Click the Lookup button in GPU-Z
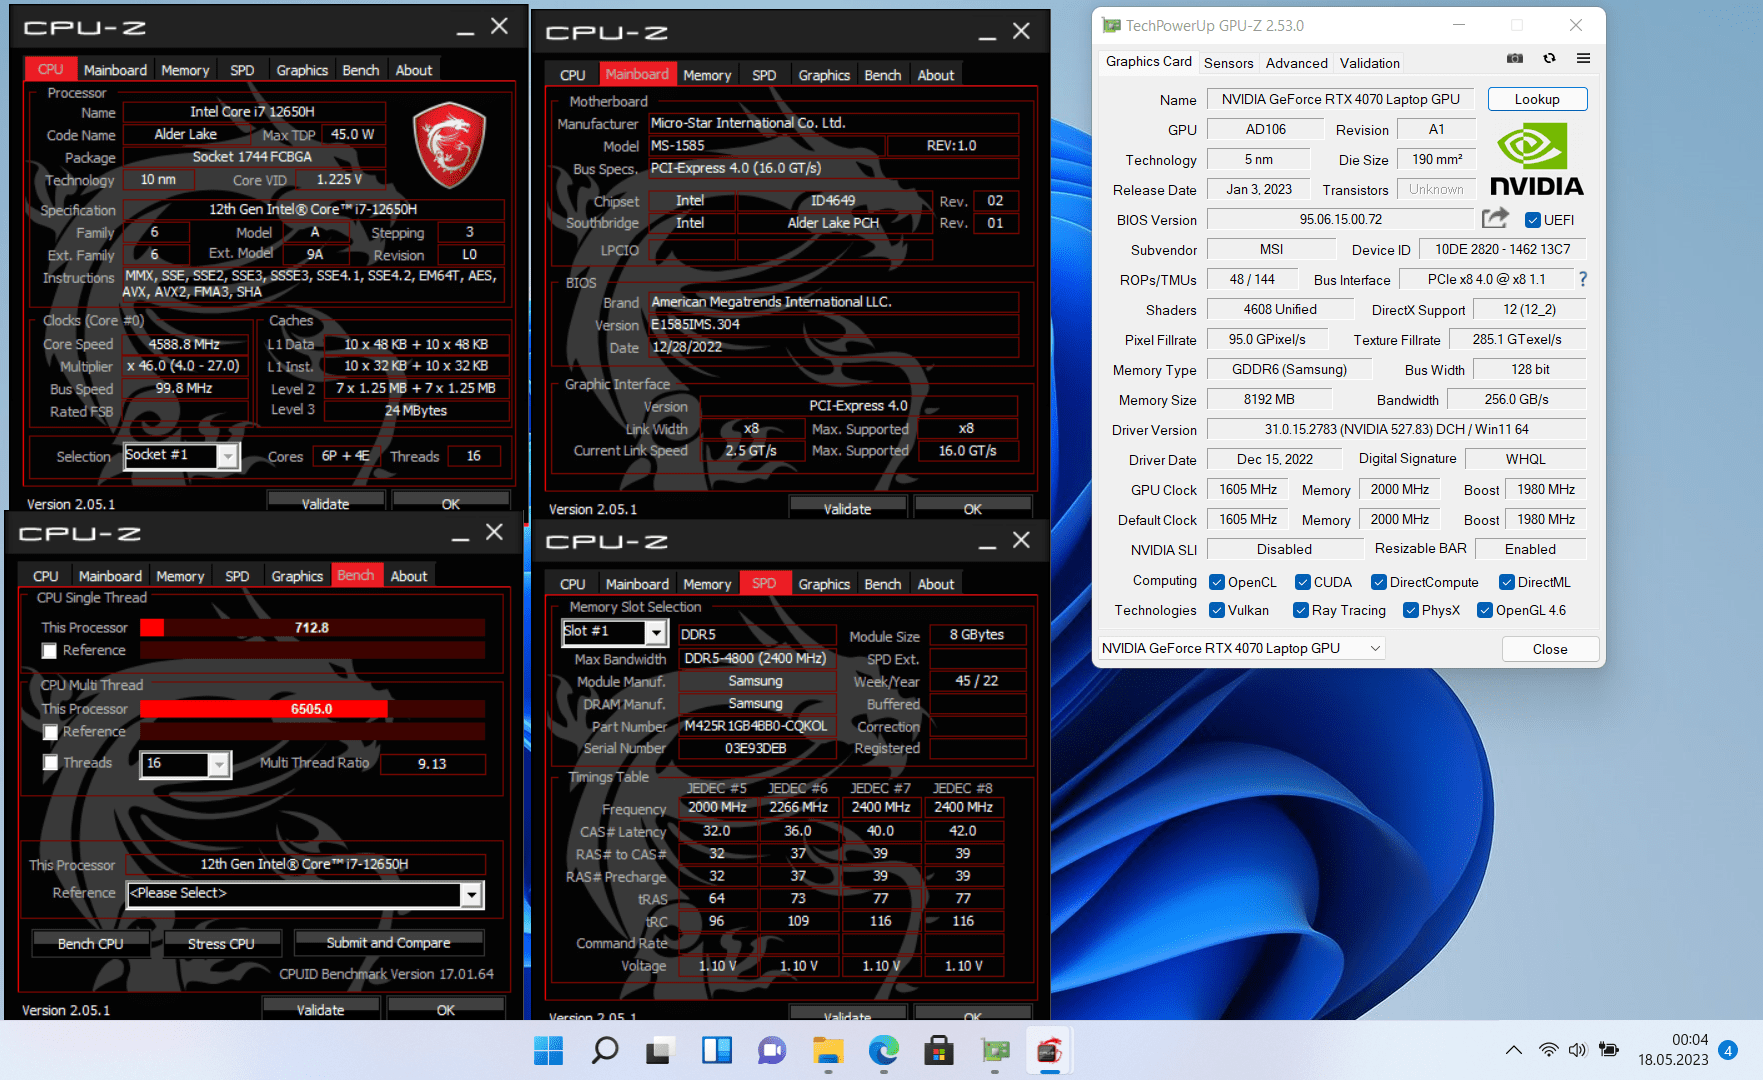This screenshot has height=1080, width=1763. 1537,99
